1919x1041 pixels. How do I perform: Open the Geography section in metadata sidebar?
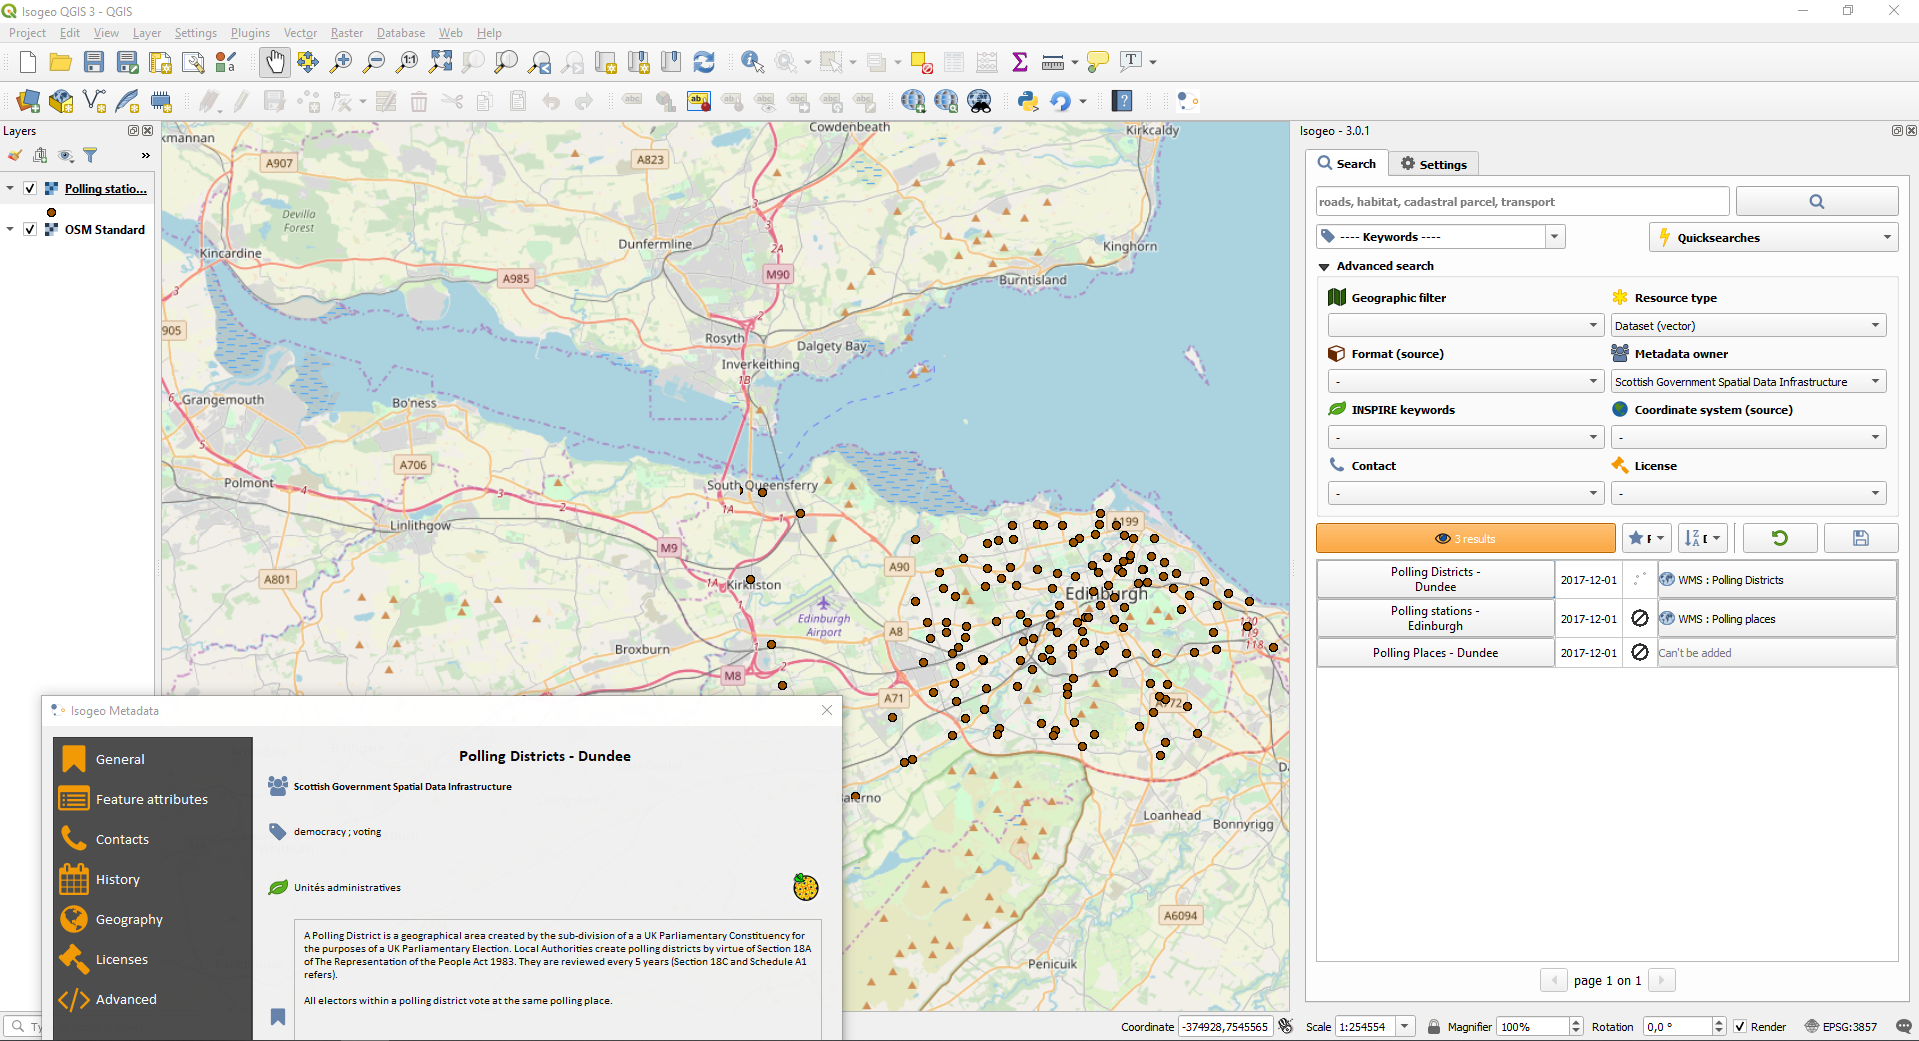tap(129, 920)
